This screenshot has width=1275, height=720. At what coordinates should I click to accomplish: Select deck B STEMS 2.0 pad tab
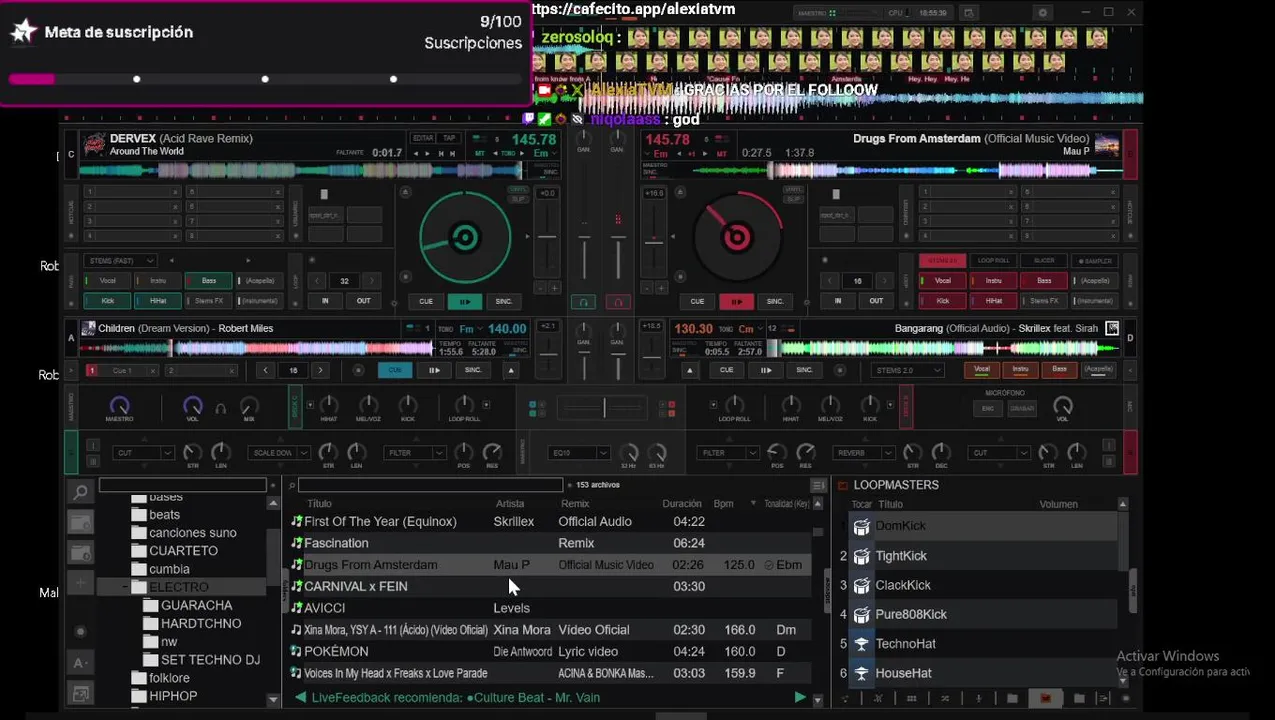pos(943,261)
